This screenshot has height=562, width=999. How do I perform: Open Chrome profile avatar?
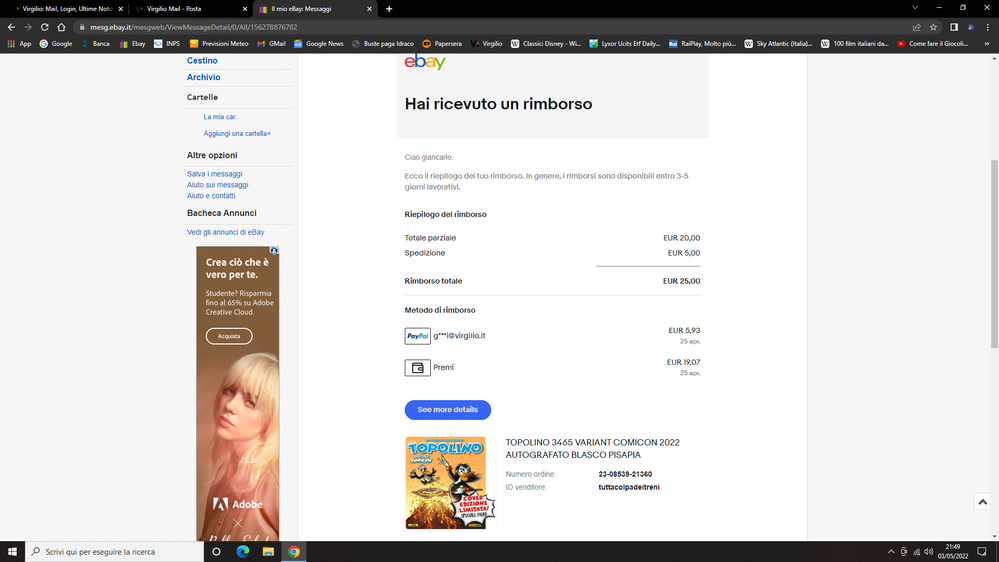tap(971, 27)
